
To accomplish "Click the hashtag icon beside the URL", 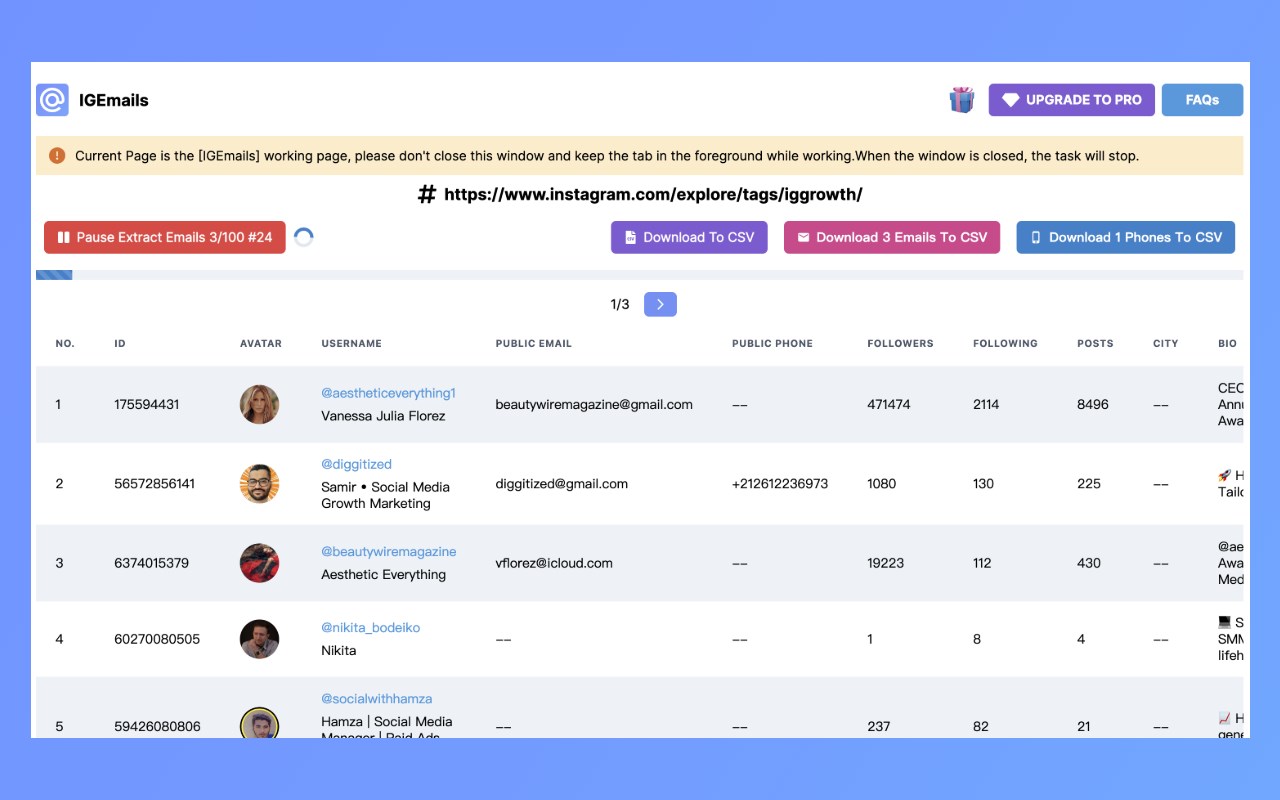I will coord(427,194).
